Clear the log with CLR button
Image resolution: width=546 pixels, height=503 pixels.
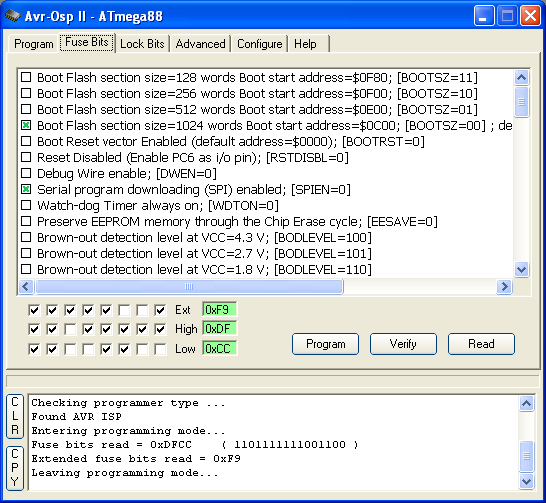pyautogui.click(x=15, y=416)
